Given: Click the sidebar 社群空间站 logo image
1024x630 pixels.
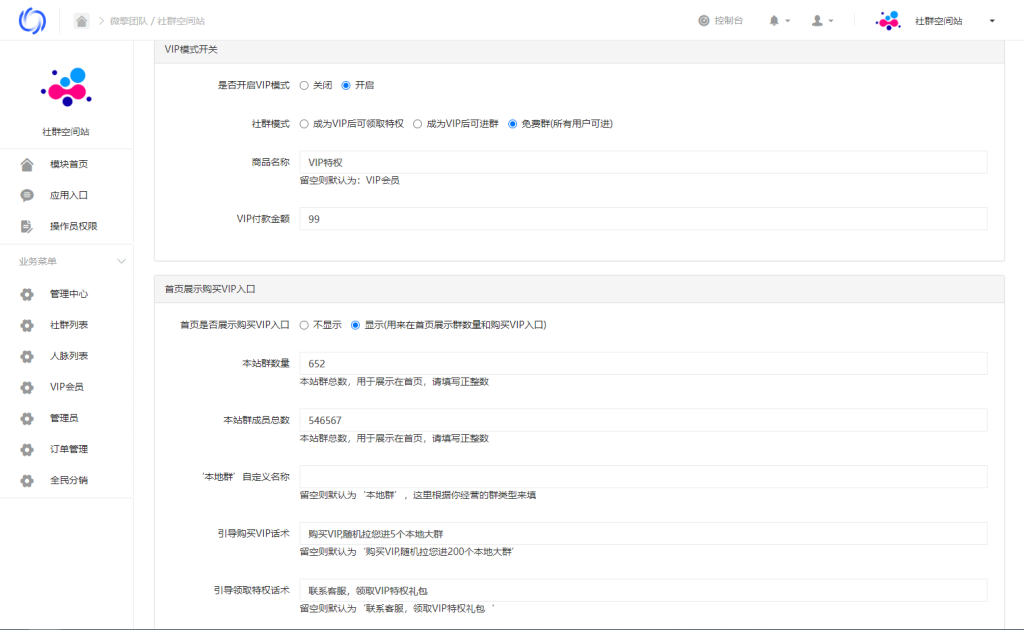Looking at the screenshot, I should tap(66, 87).
